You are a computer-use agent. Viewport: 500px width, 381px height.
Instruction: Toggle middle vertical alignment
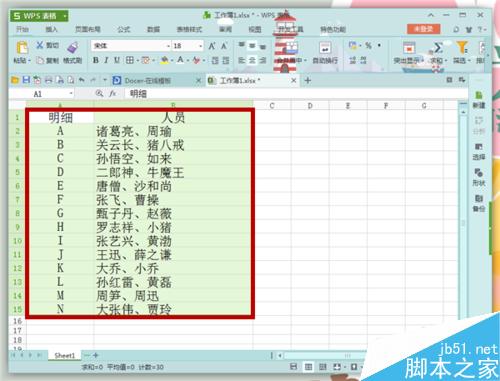coord(252,46)
